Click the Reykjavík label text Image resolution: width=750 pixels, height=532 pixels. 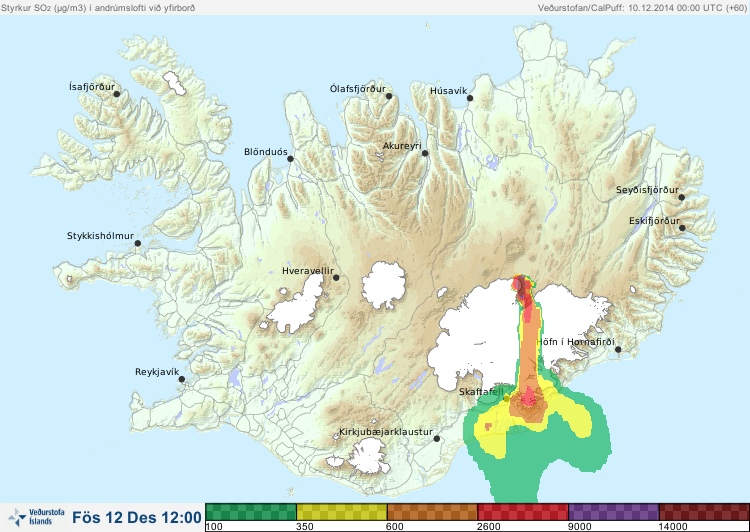pos(157,372)
